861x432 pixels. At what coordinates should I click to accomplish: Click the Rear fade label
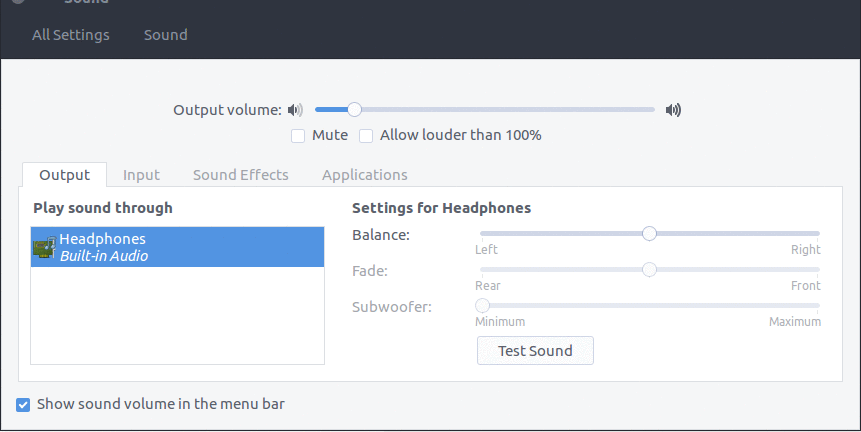coord(488,286)
